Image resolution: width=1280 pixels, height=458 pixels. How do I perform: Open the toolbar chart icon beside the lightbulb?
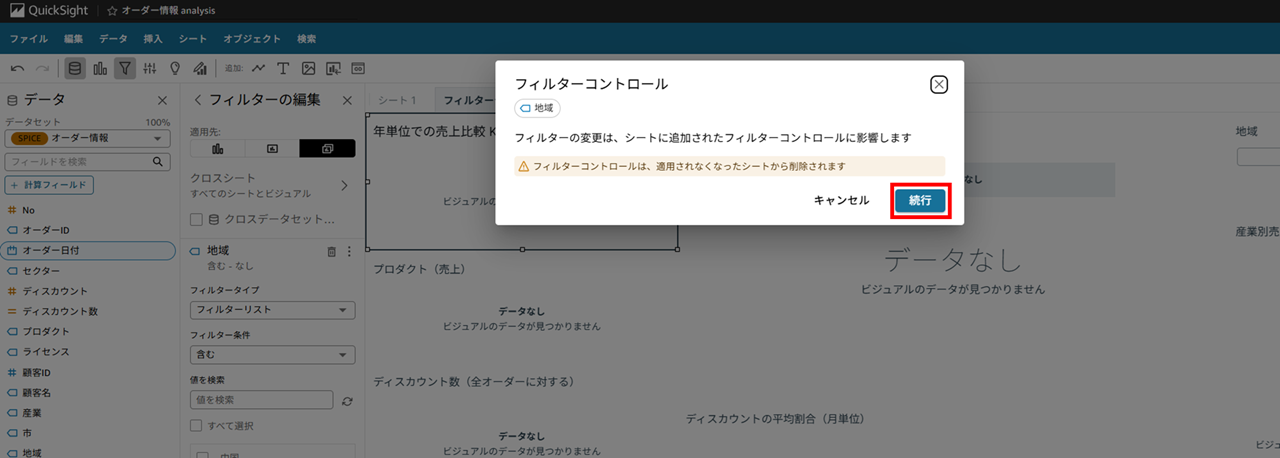coord(200,68)
